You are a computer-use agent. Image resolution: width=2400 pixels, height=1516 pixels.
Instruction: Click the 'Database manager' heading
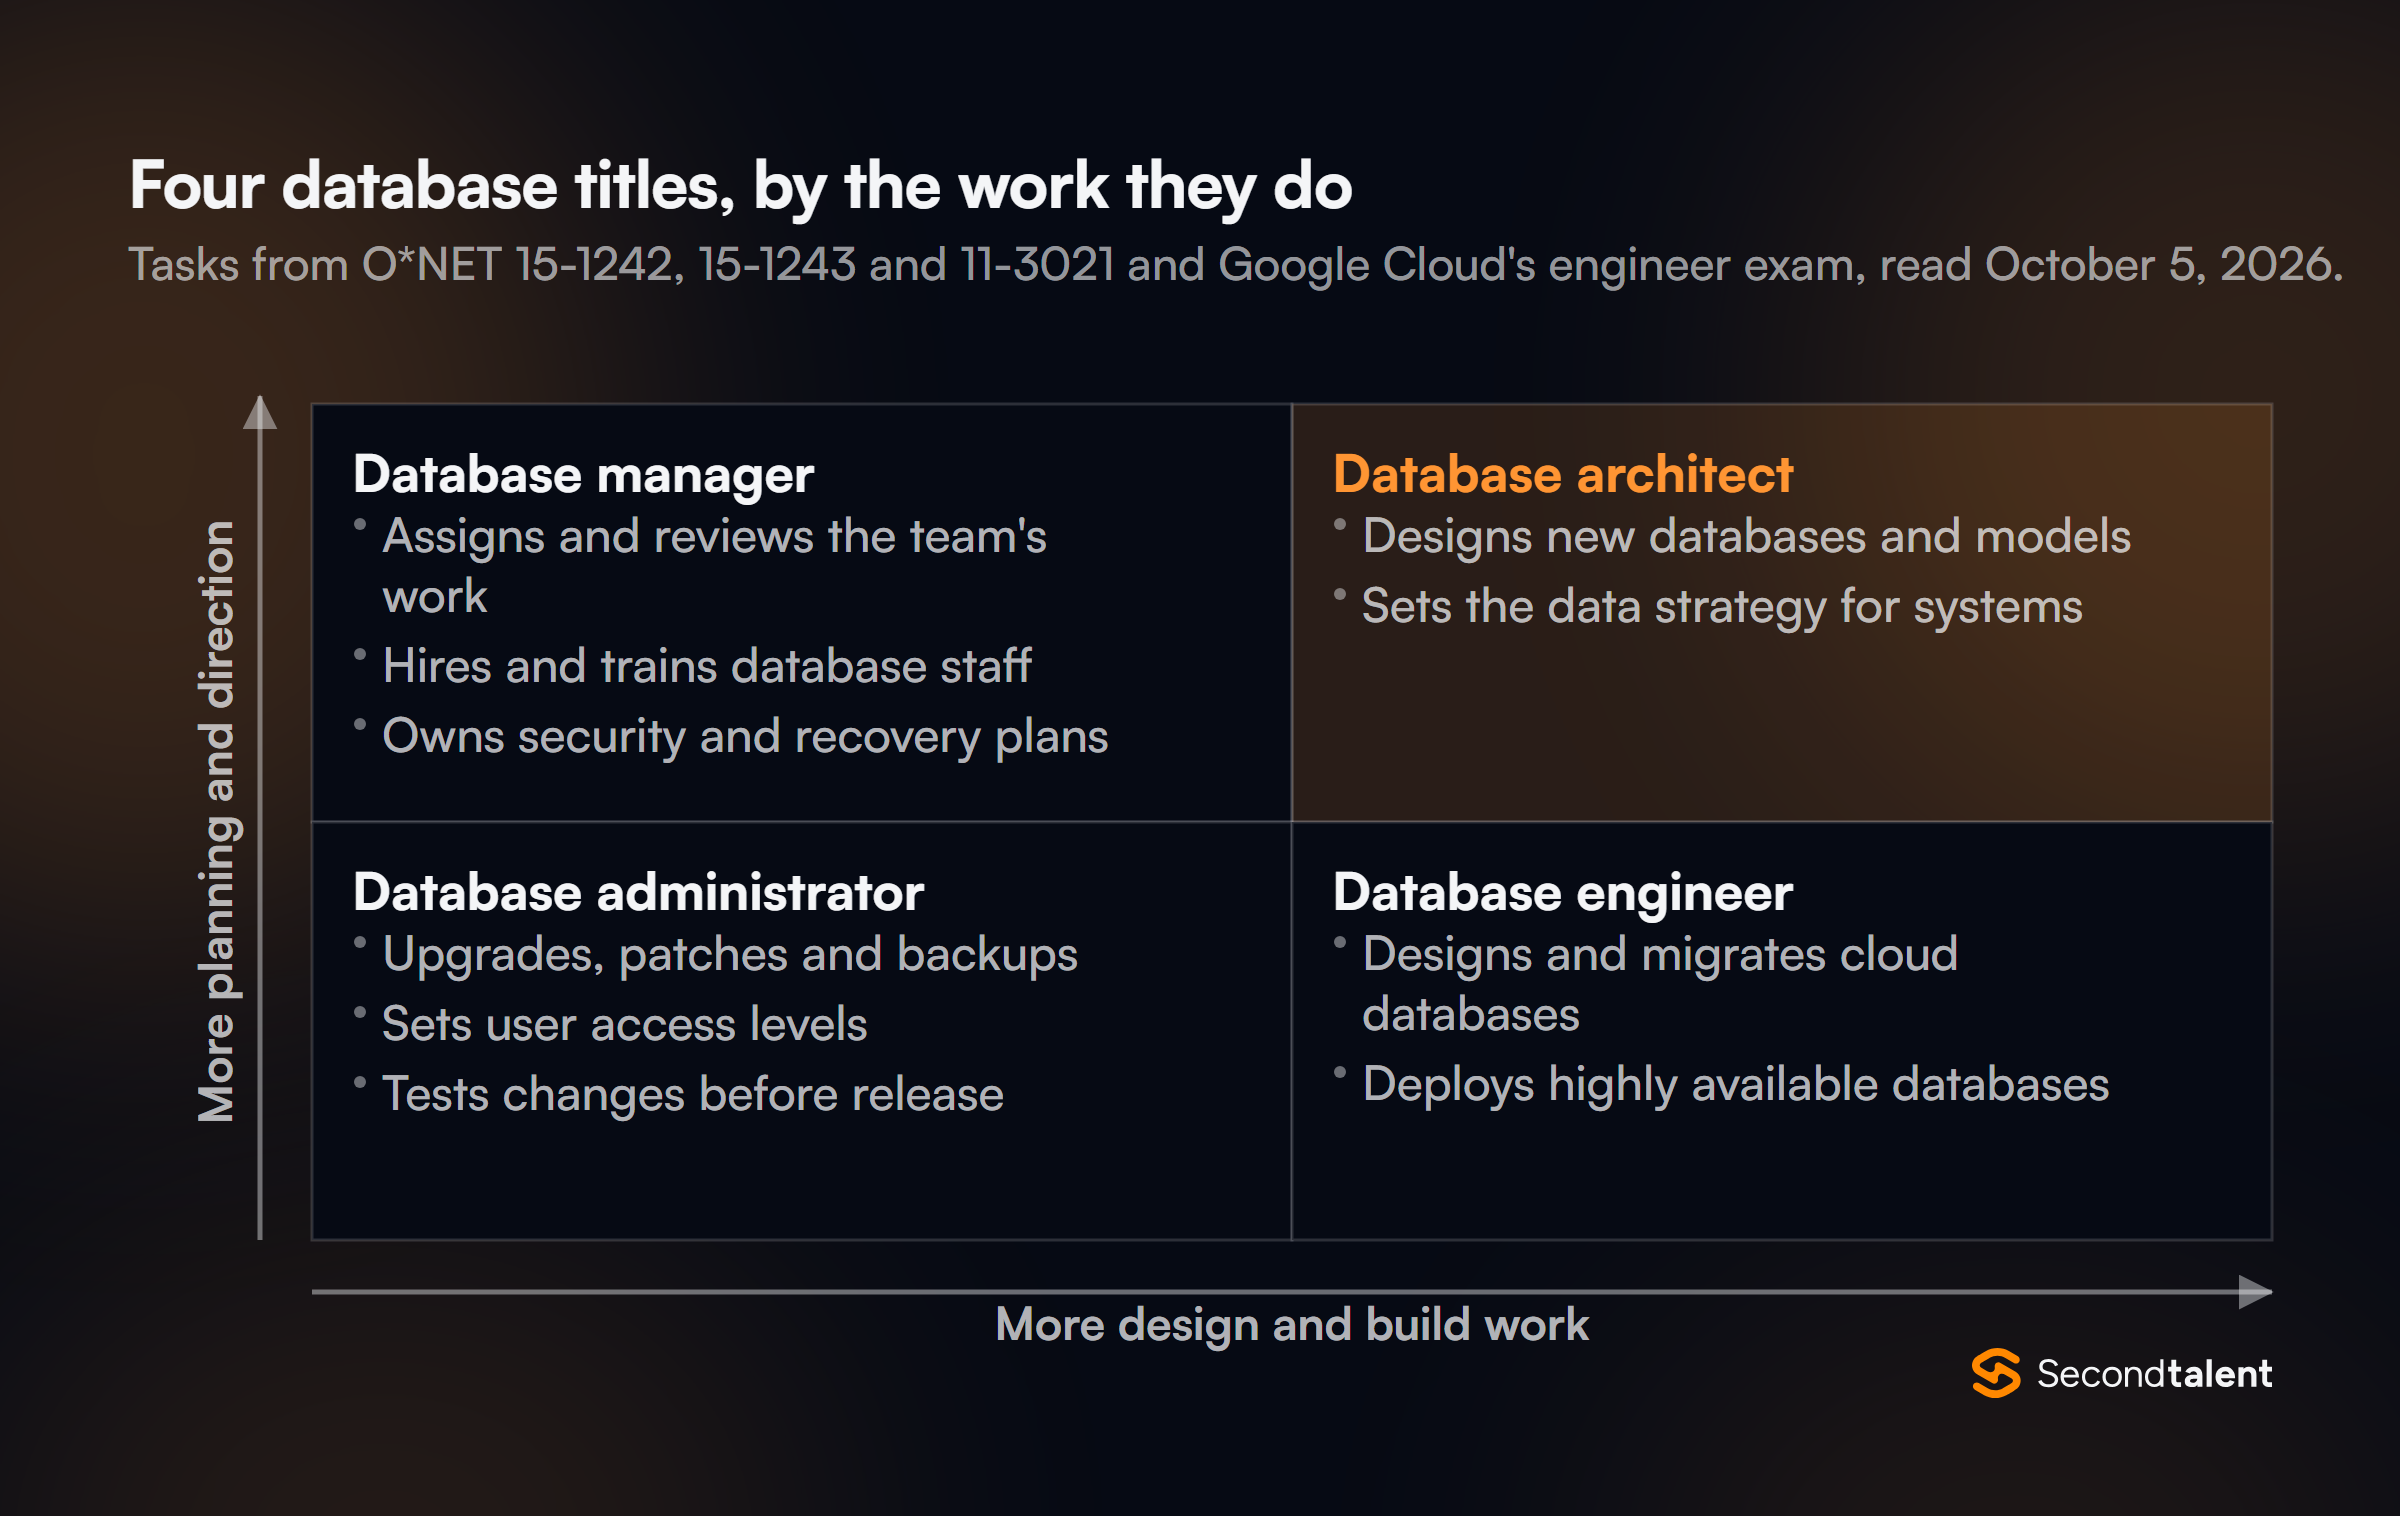pyautogui.click(x=583, y=475)
